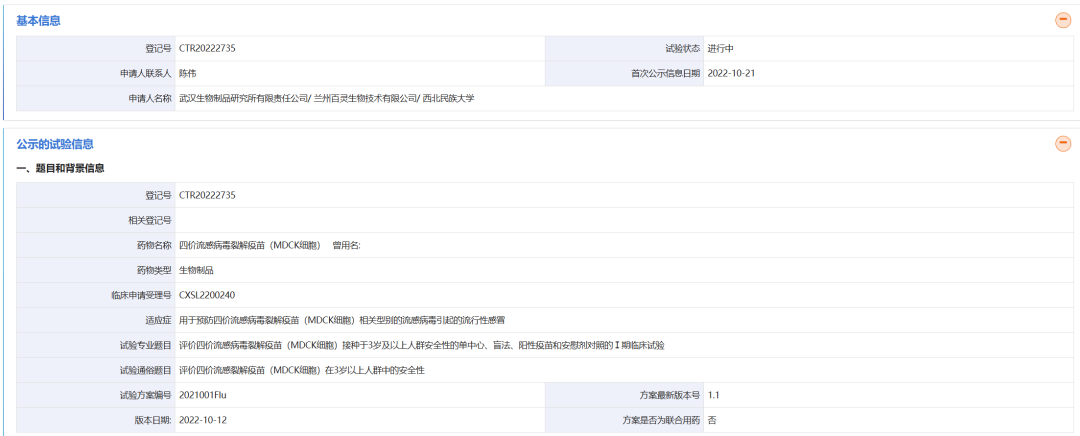Collapse the 基本信息 section
1080x436 pixels.
(x=1063, y=20)
